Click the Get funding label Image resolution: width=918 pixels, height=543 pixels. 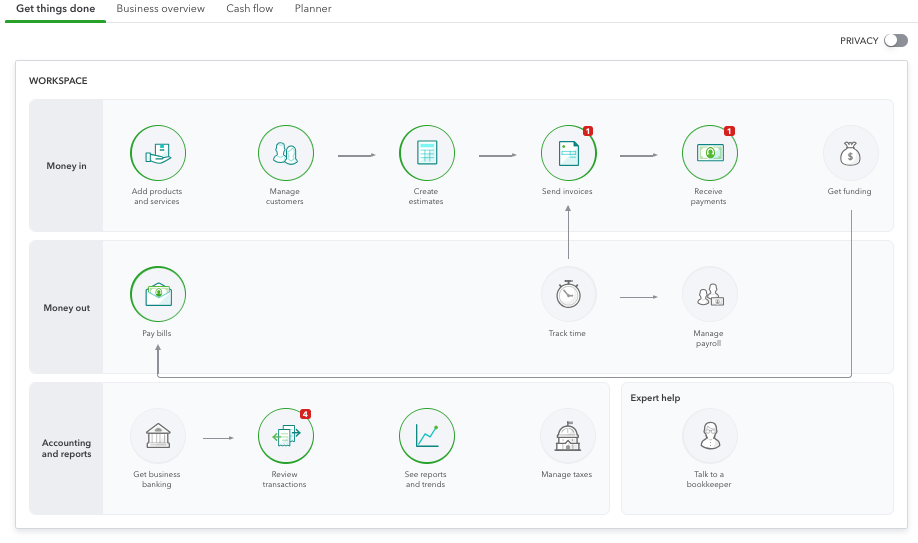tap(849, 191)
